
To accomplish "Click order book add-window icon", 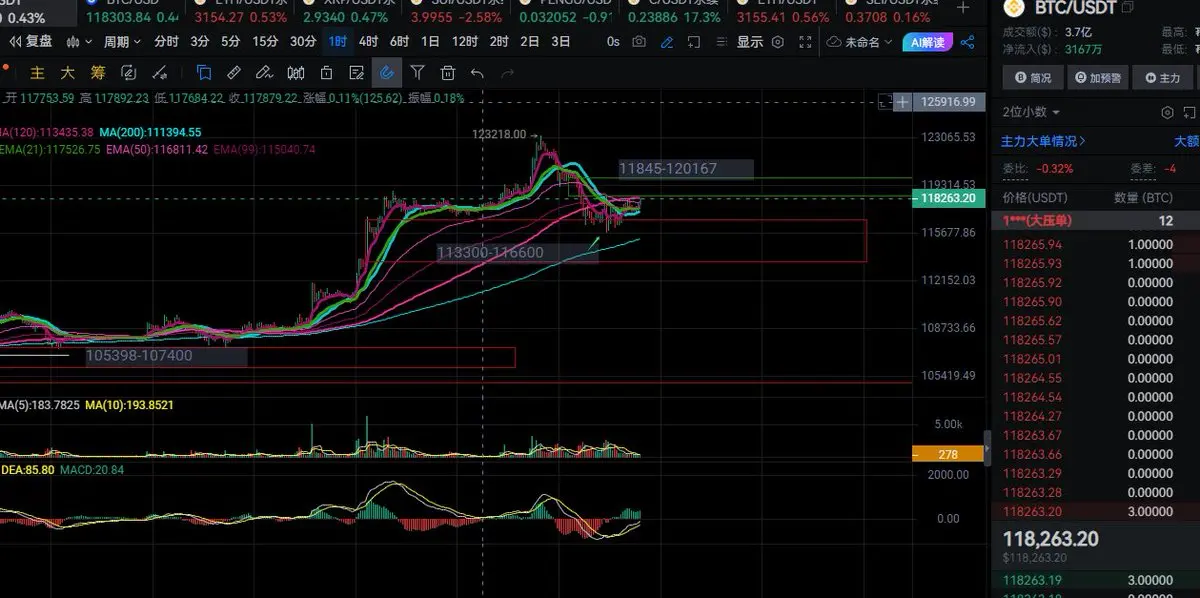I will 1187,112.
